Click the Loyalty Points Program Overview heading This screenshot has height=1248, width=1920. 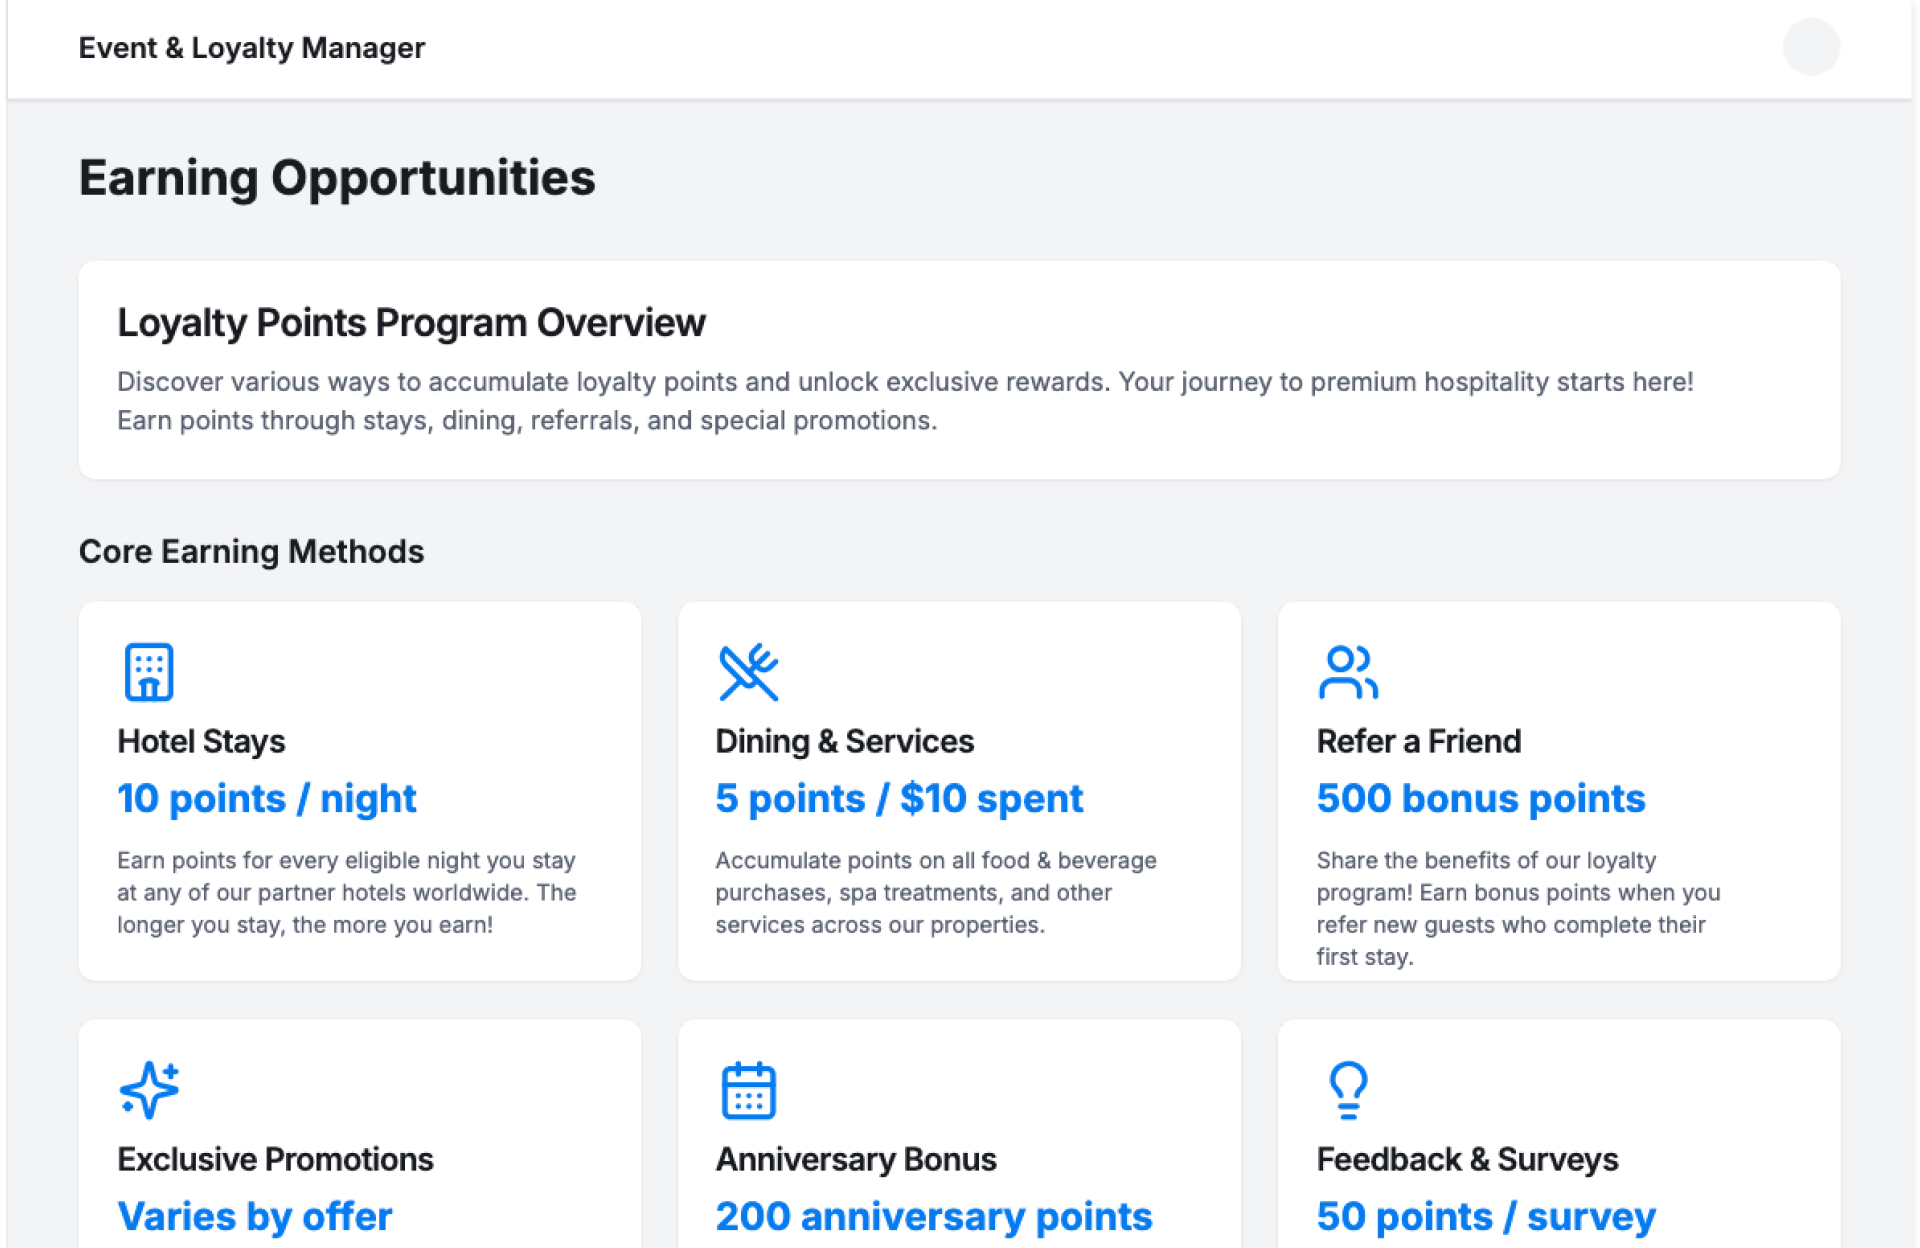pyautogui.click(x=411, y=322)
